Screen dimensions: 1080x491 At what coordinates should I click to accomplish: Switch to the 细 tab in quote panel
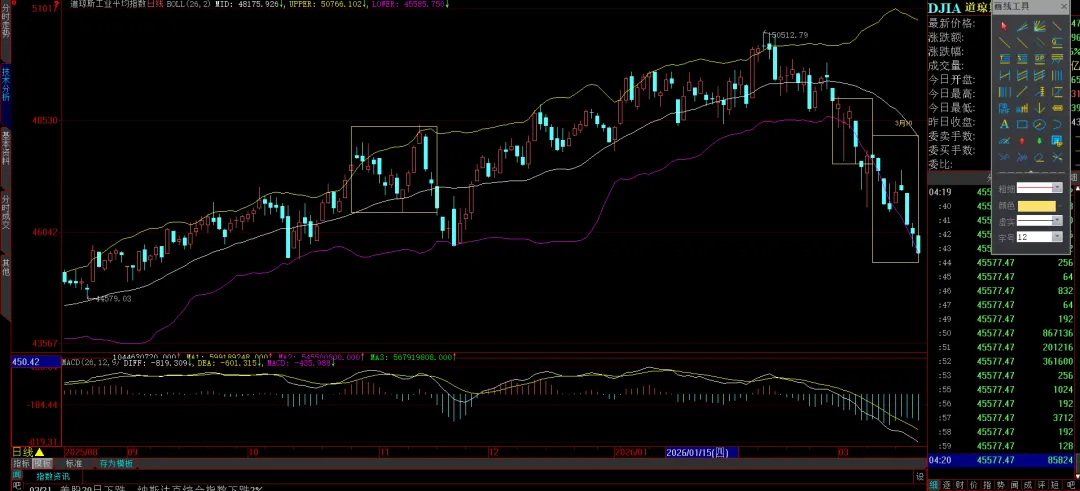click(x=934, y=485)
